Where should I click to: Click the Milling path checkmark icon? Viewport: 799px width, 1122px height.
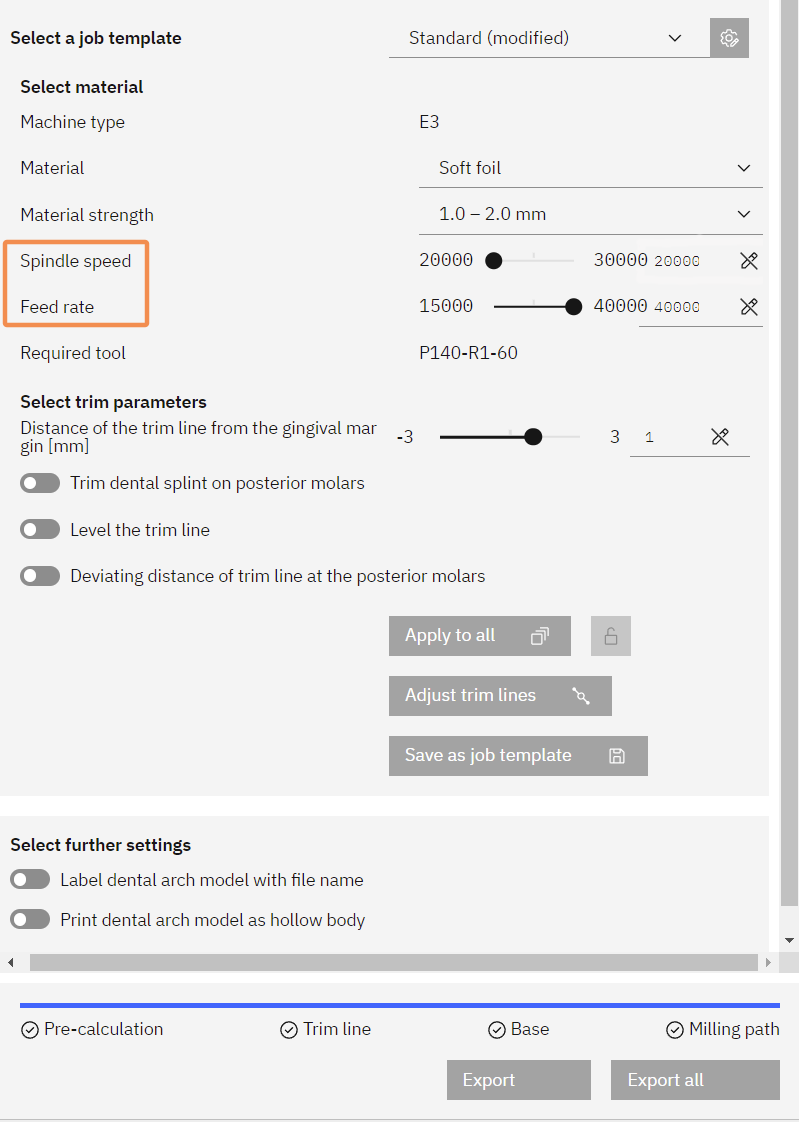click(675, 1030)
